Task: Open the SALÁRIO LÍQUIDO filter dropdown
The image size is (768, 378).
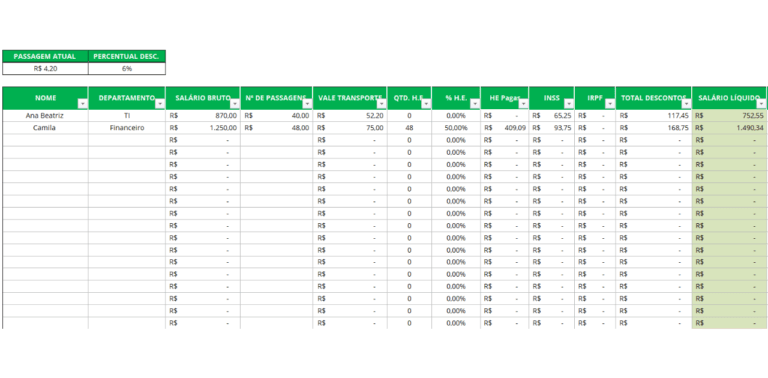Action: click(761, 104)
